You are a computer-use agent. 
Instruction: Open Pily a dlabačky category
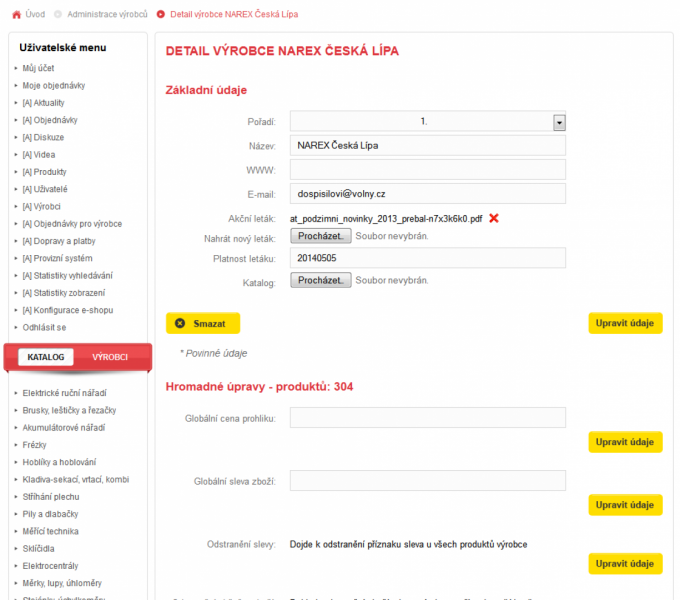50,514
